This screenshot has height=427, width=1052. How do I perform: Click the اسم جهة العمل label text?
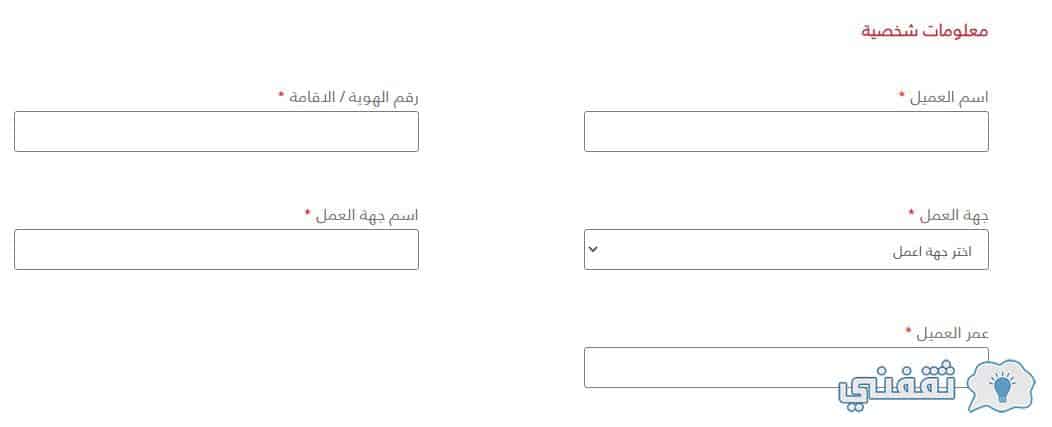tap(367, 215)
